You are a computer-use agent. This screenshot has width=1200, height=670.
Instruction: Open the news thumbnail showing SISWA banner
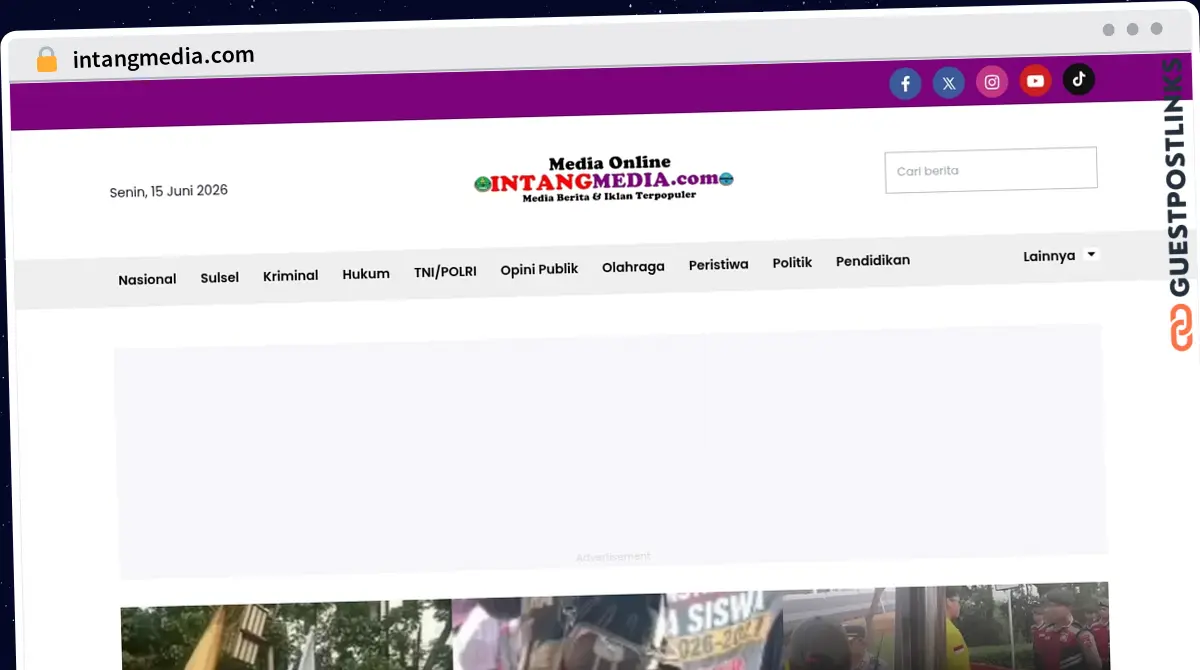(x=618, y=630)
